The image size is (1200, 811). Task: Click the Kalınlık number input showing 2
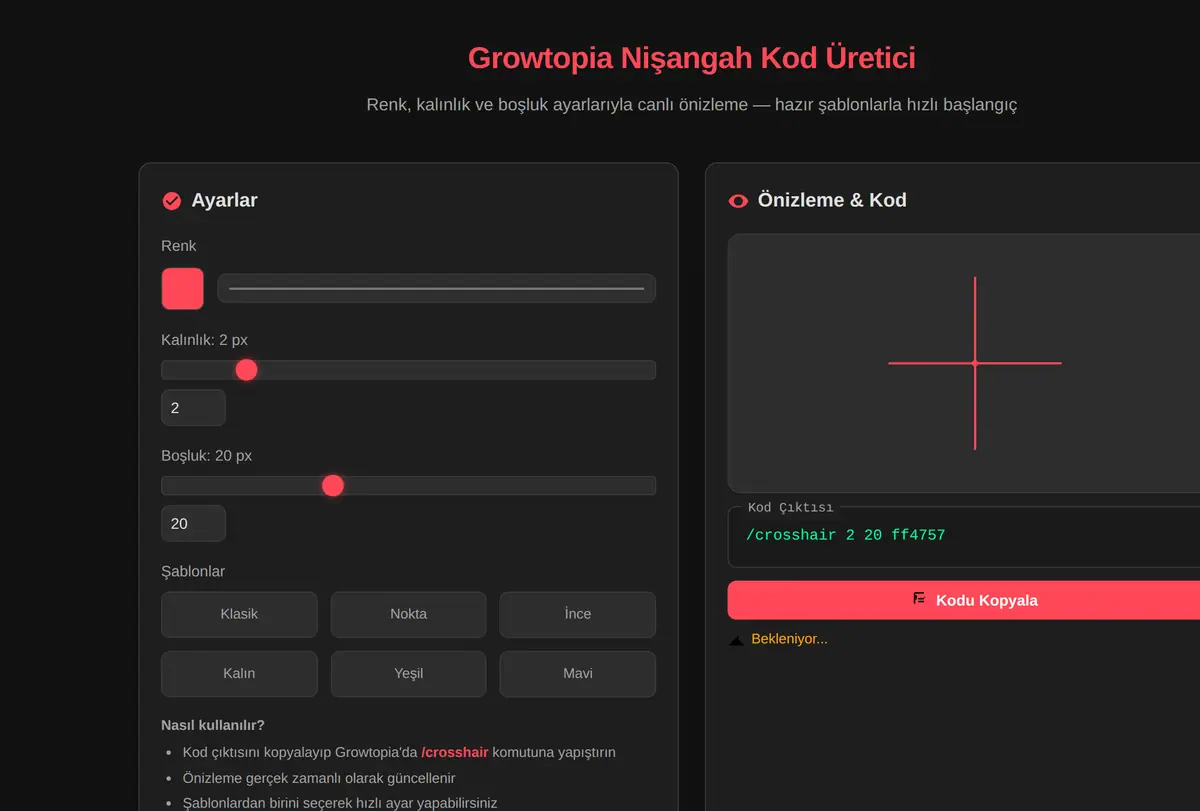coord(193,408)
